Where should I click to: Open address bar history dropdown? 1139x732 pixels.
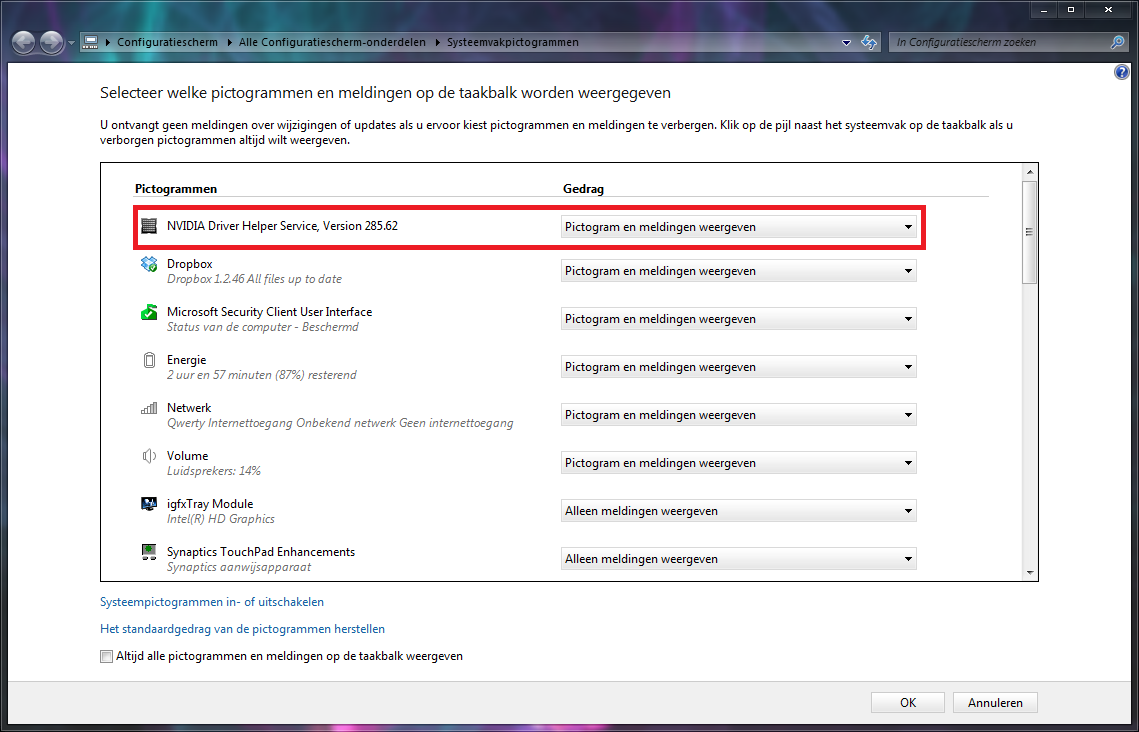(x=846, y=43)
